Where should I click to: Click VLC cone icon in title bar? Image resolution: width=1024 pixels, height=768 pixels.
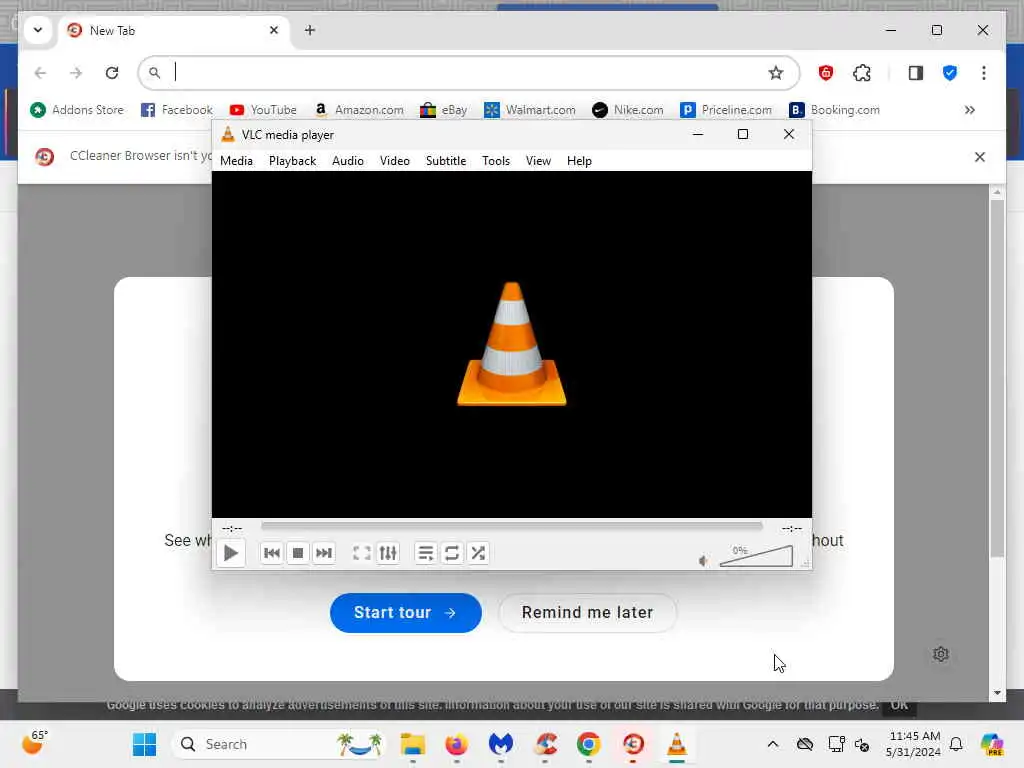coord(227,135)
